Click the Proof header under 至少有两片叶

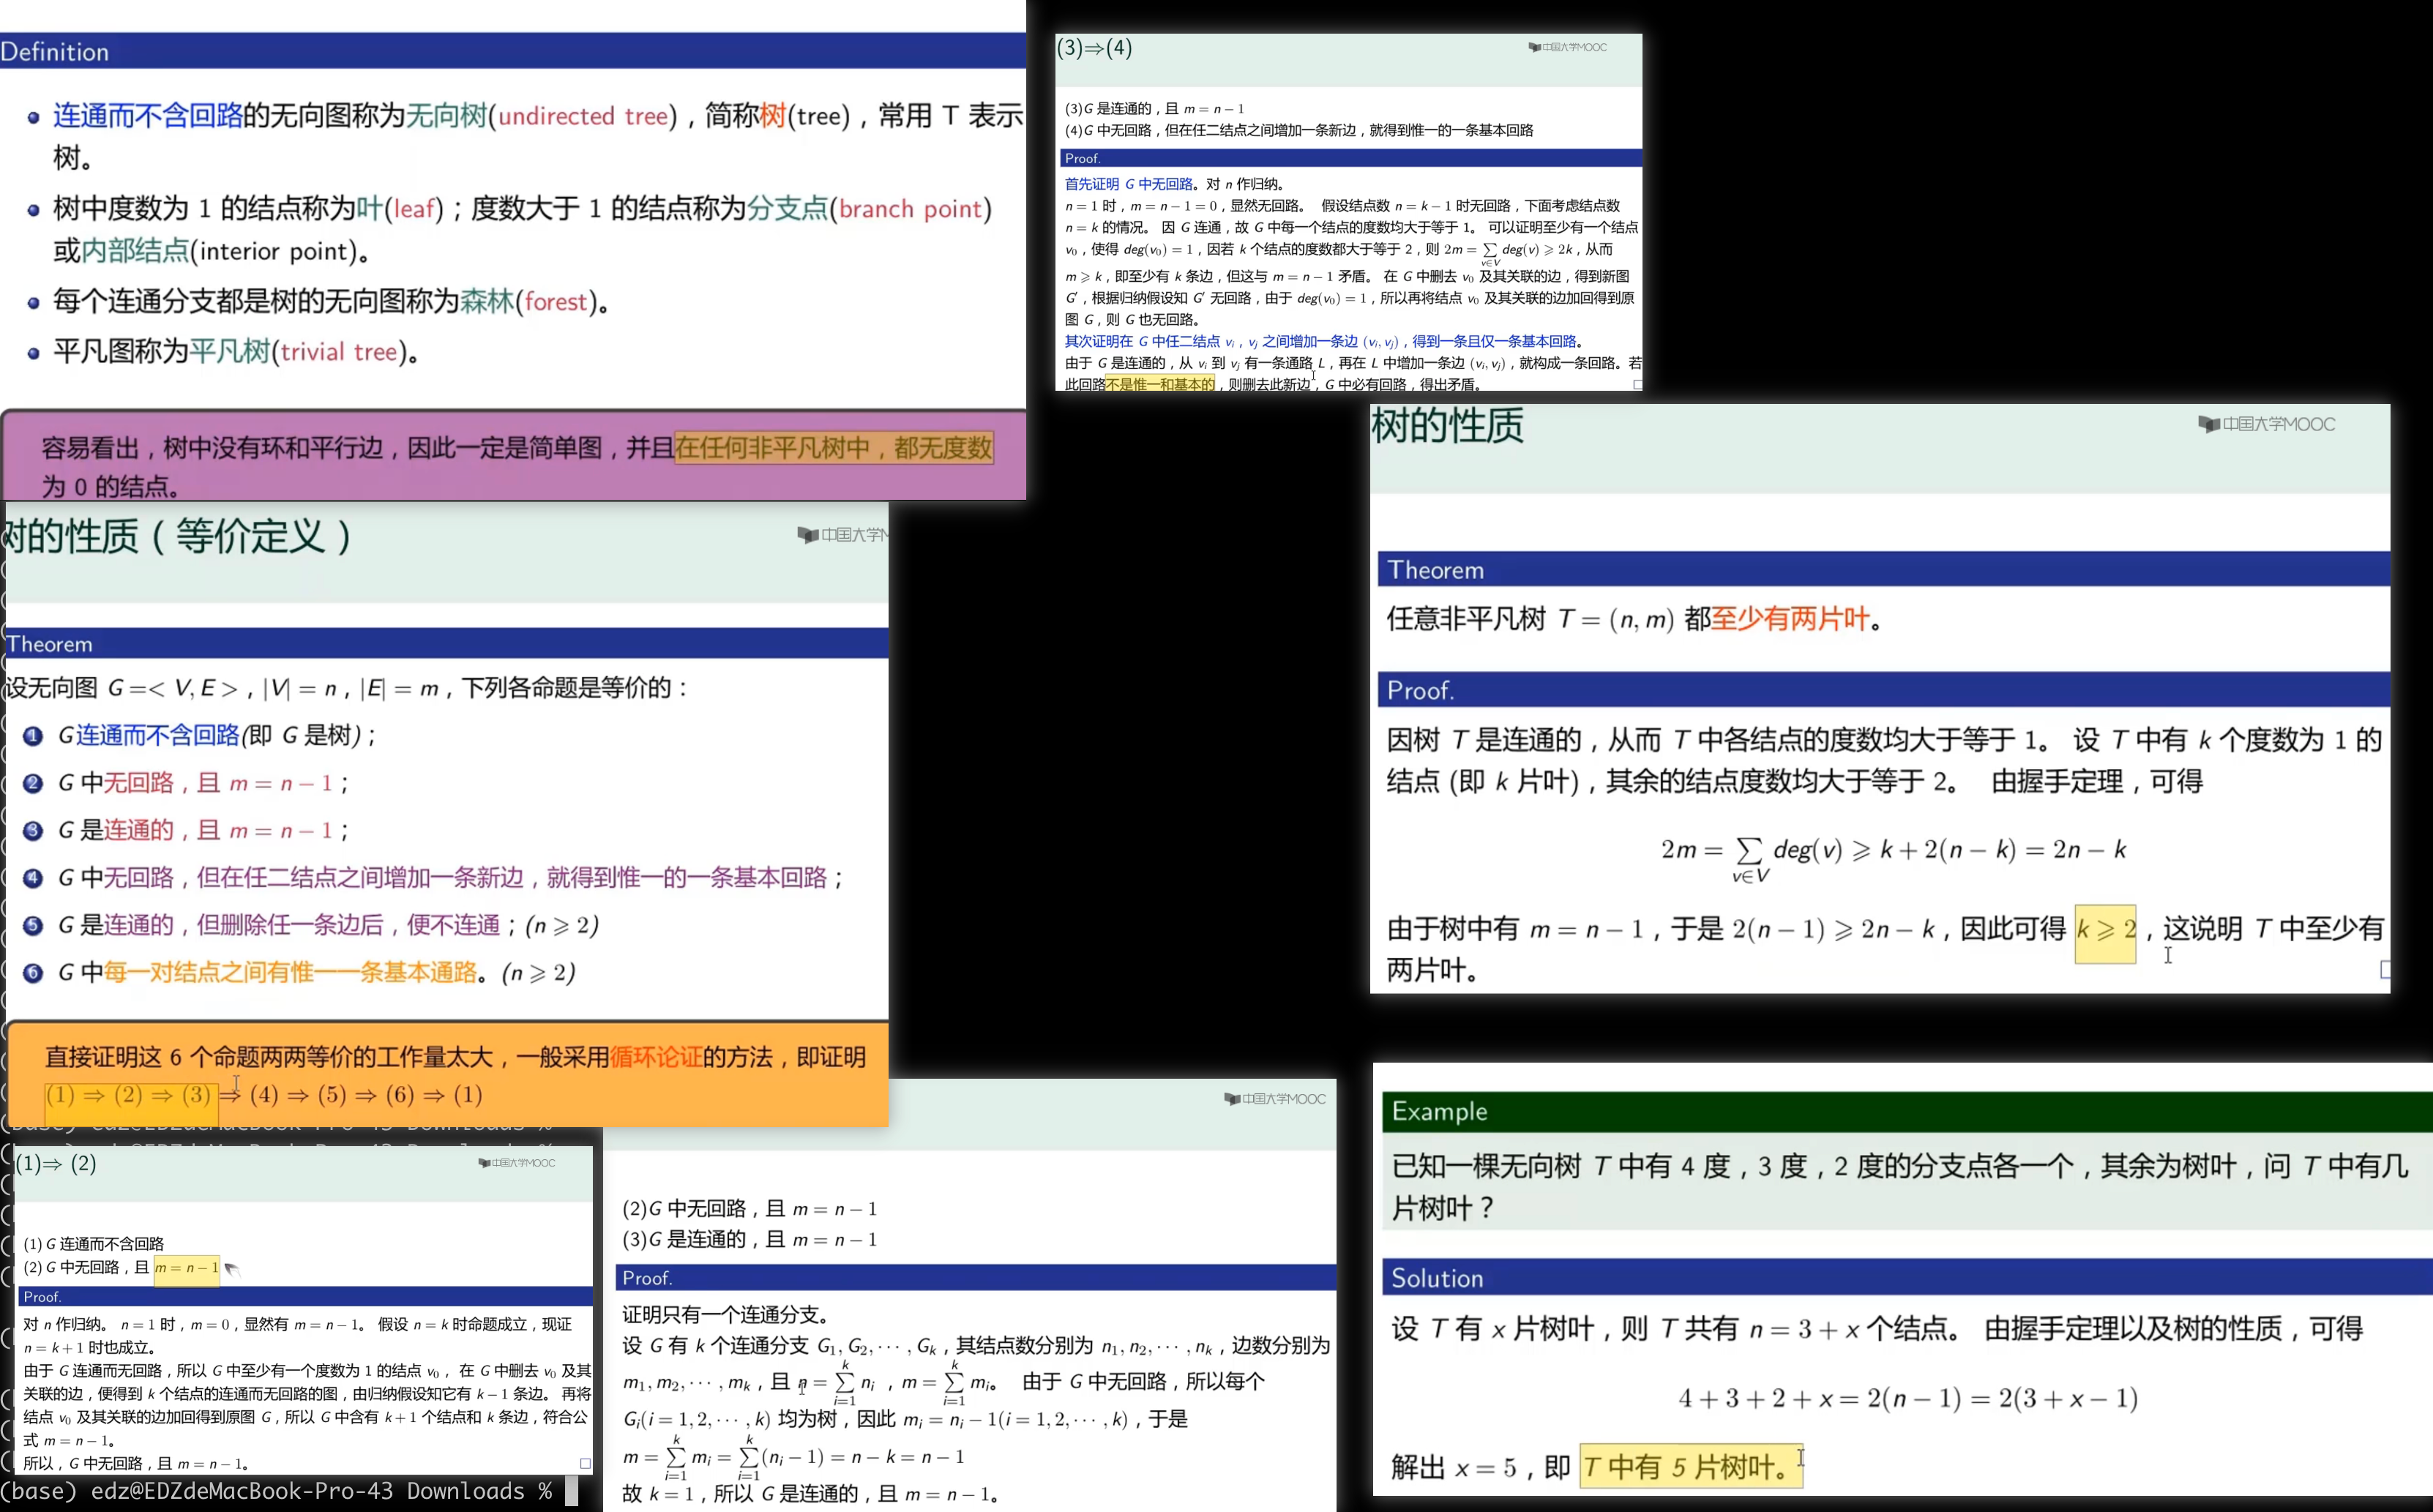pyautogui.click(x=1880, y=690)
